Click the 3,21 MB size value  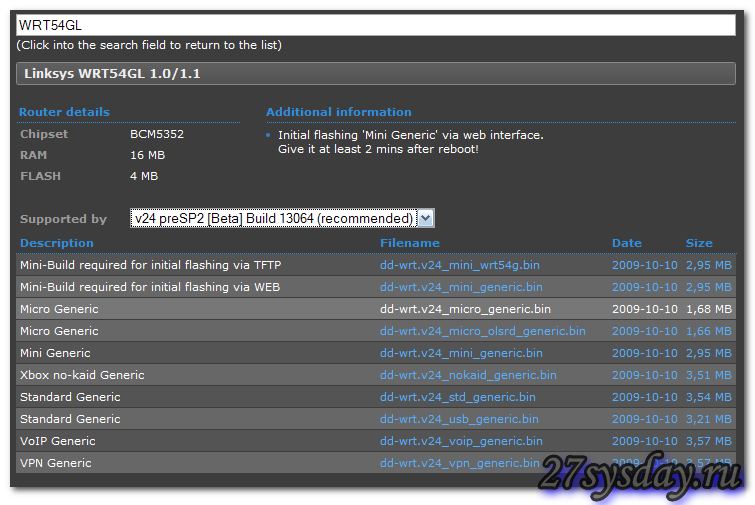(x=709, y=419)
